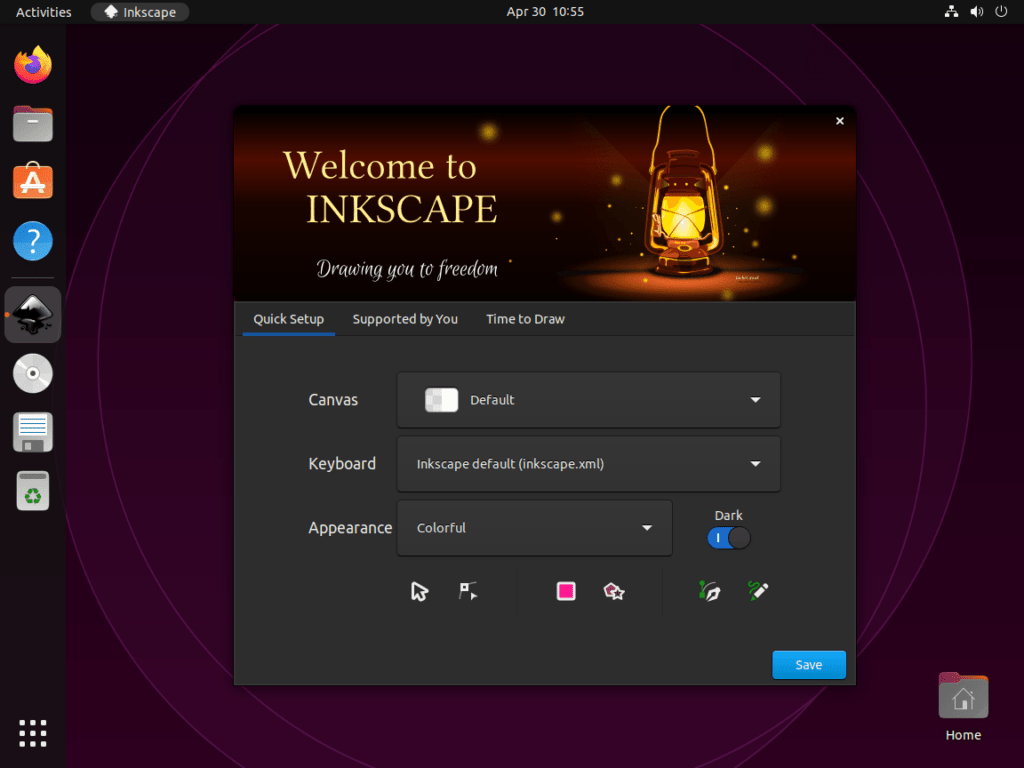The width and height of the screenshot is (1024, 768).
Task: Select the Quick Setup tab
Action: tap(288, 319)
